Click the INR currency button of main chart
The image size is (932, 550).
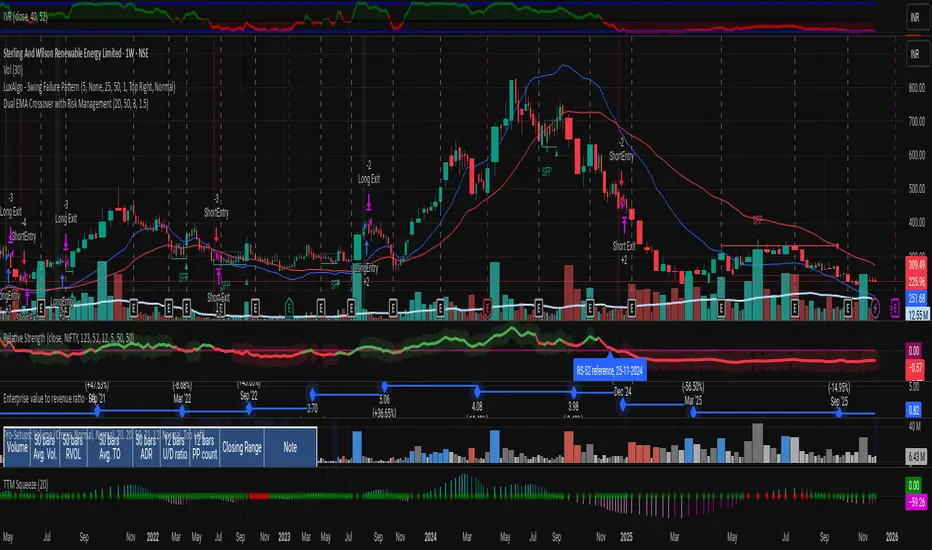click(x=915, y=54)
